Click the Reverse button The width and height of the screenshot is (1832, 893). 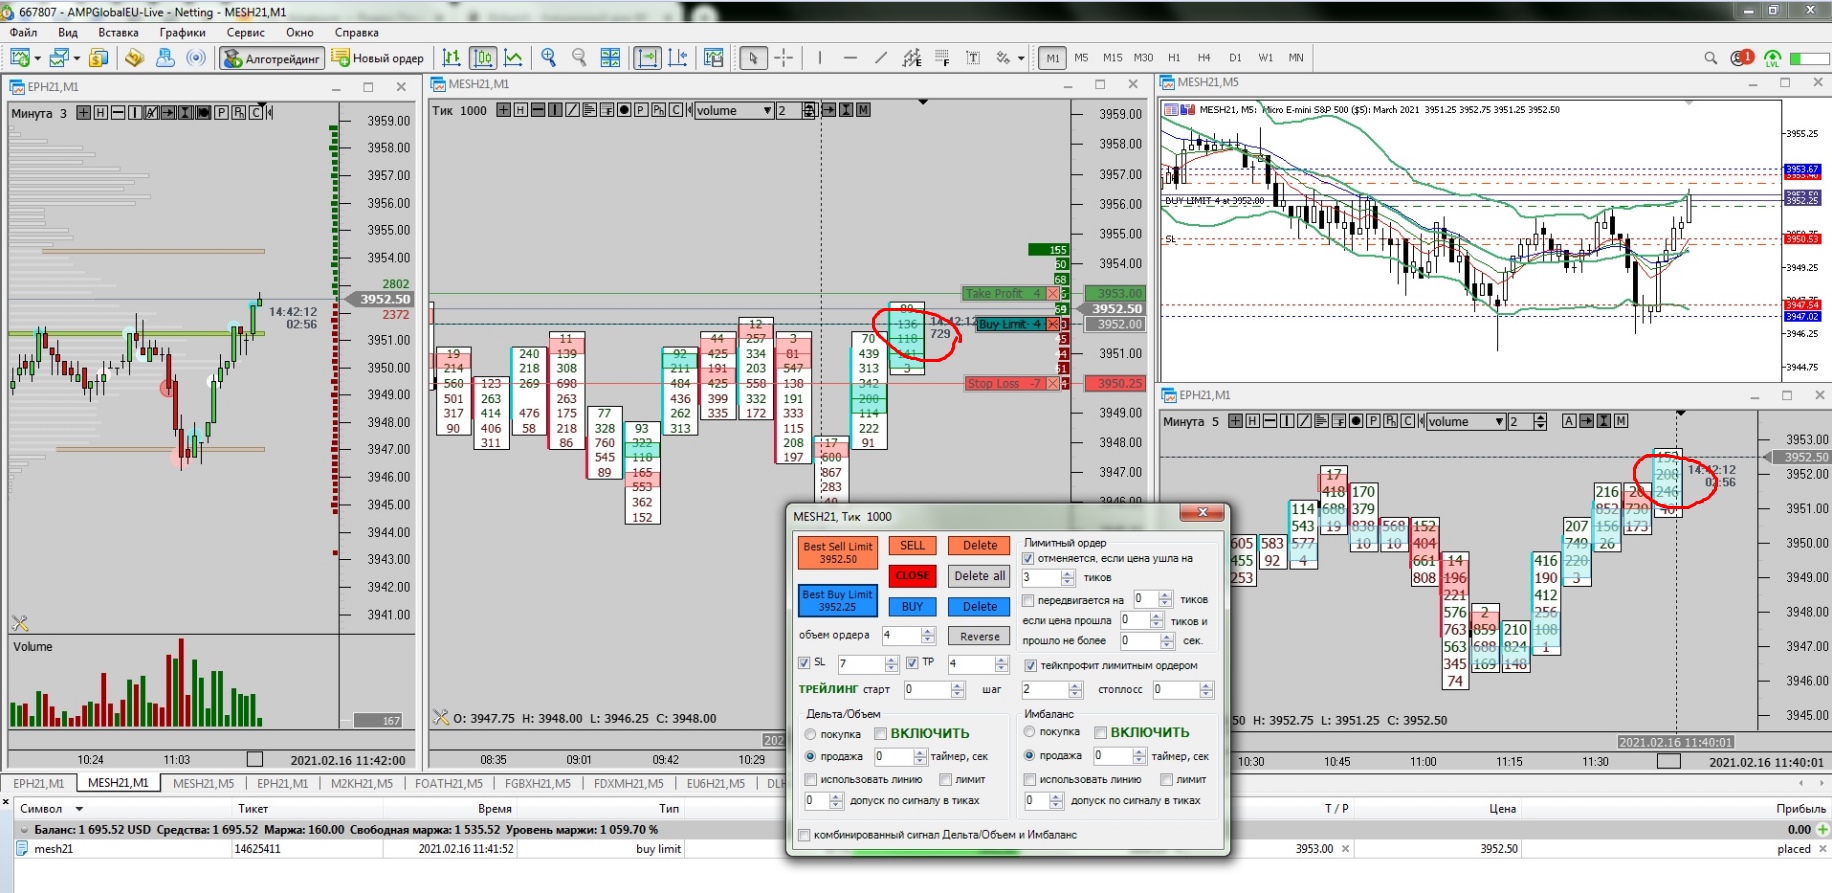(x=980, y=636)
